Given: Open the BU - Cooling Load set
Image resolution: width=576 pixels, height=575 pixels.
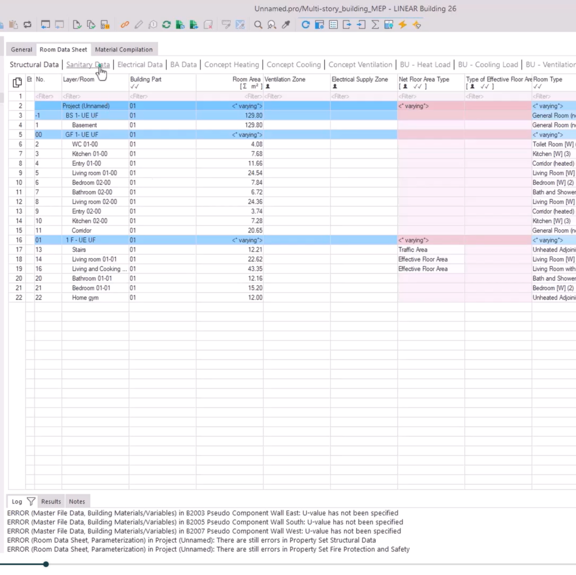Looking at the screenshot, I should pos(488,65).
